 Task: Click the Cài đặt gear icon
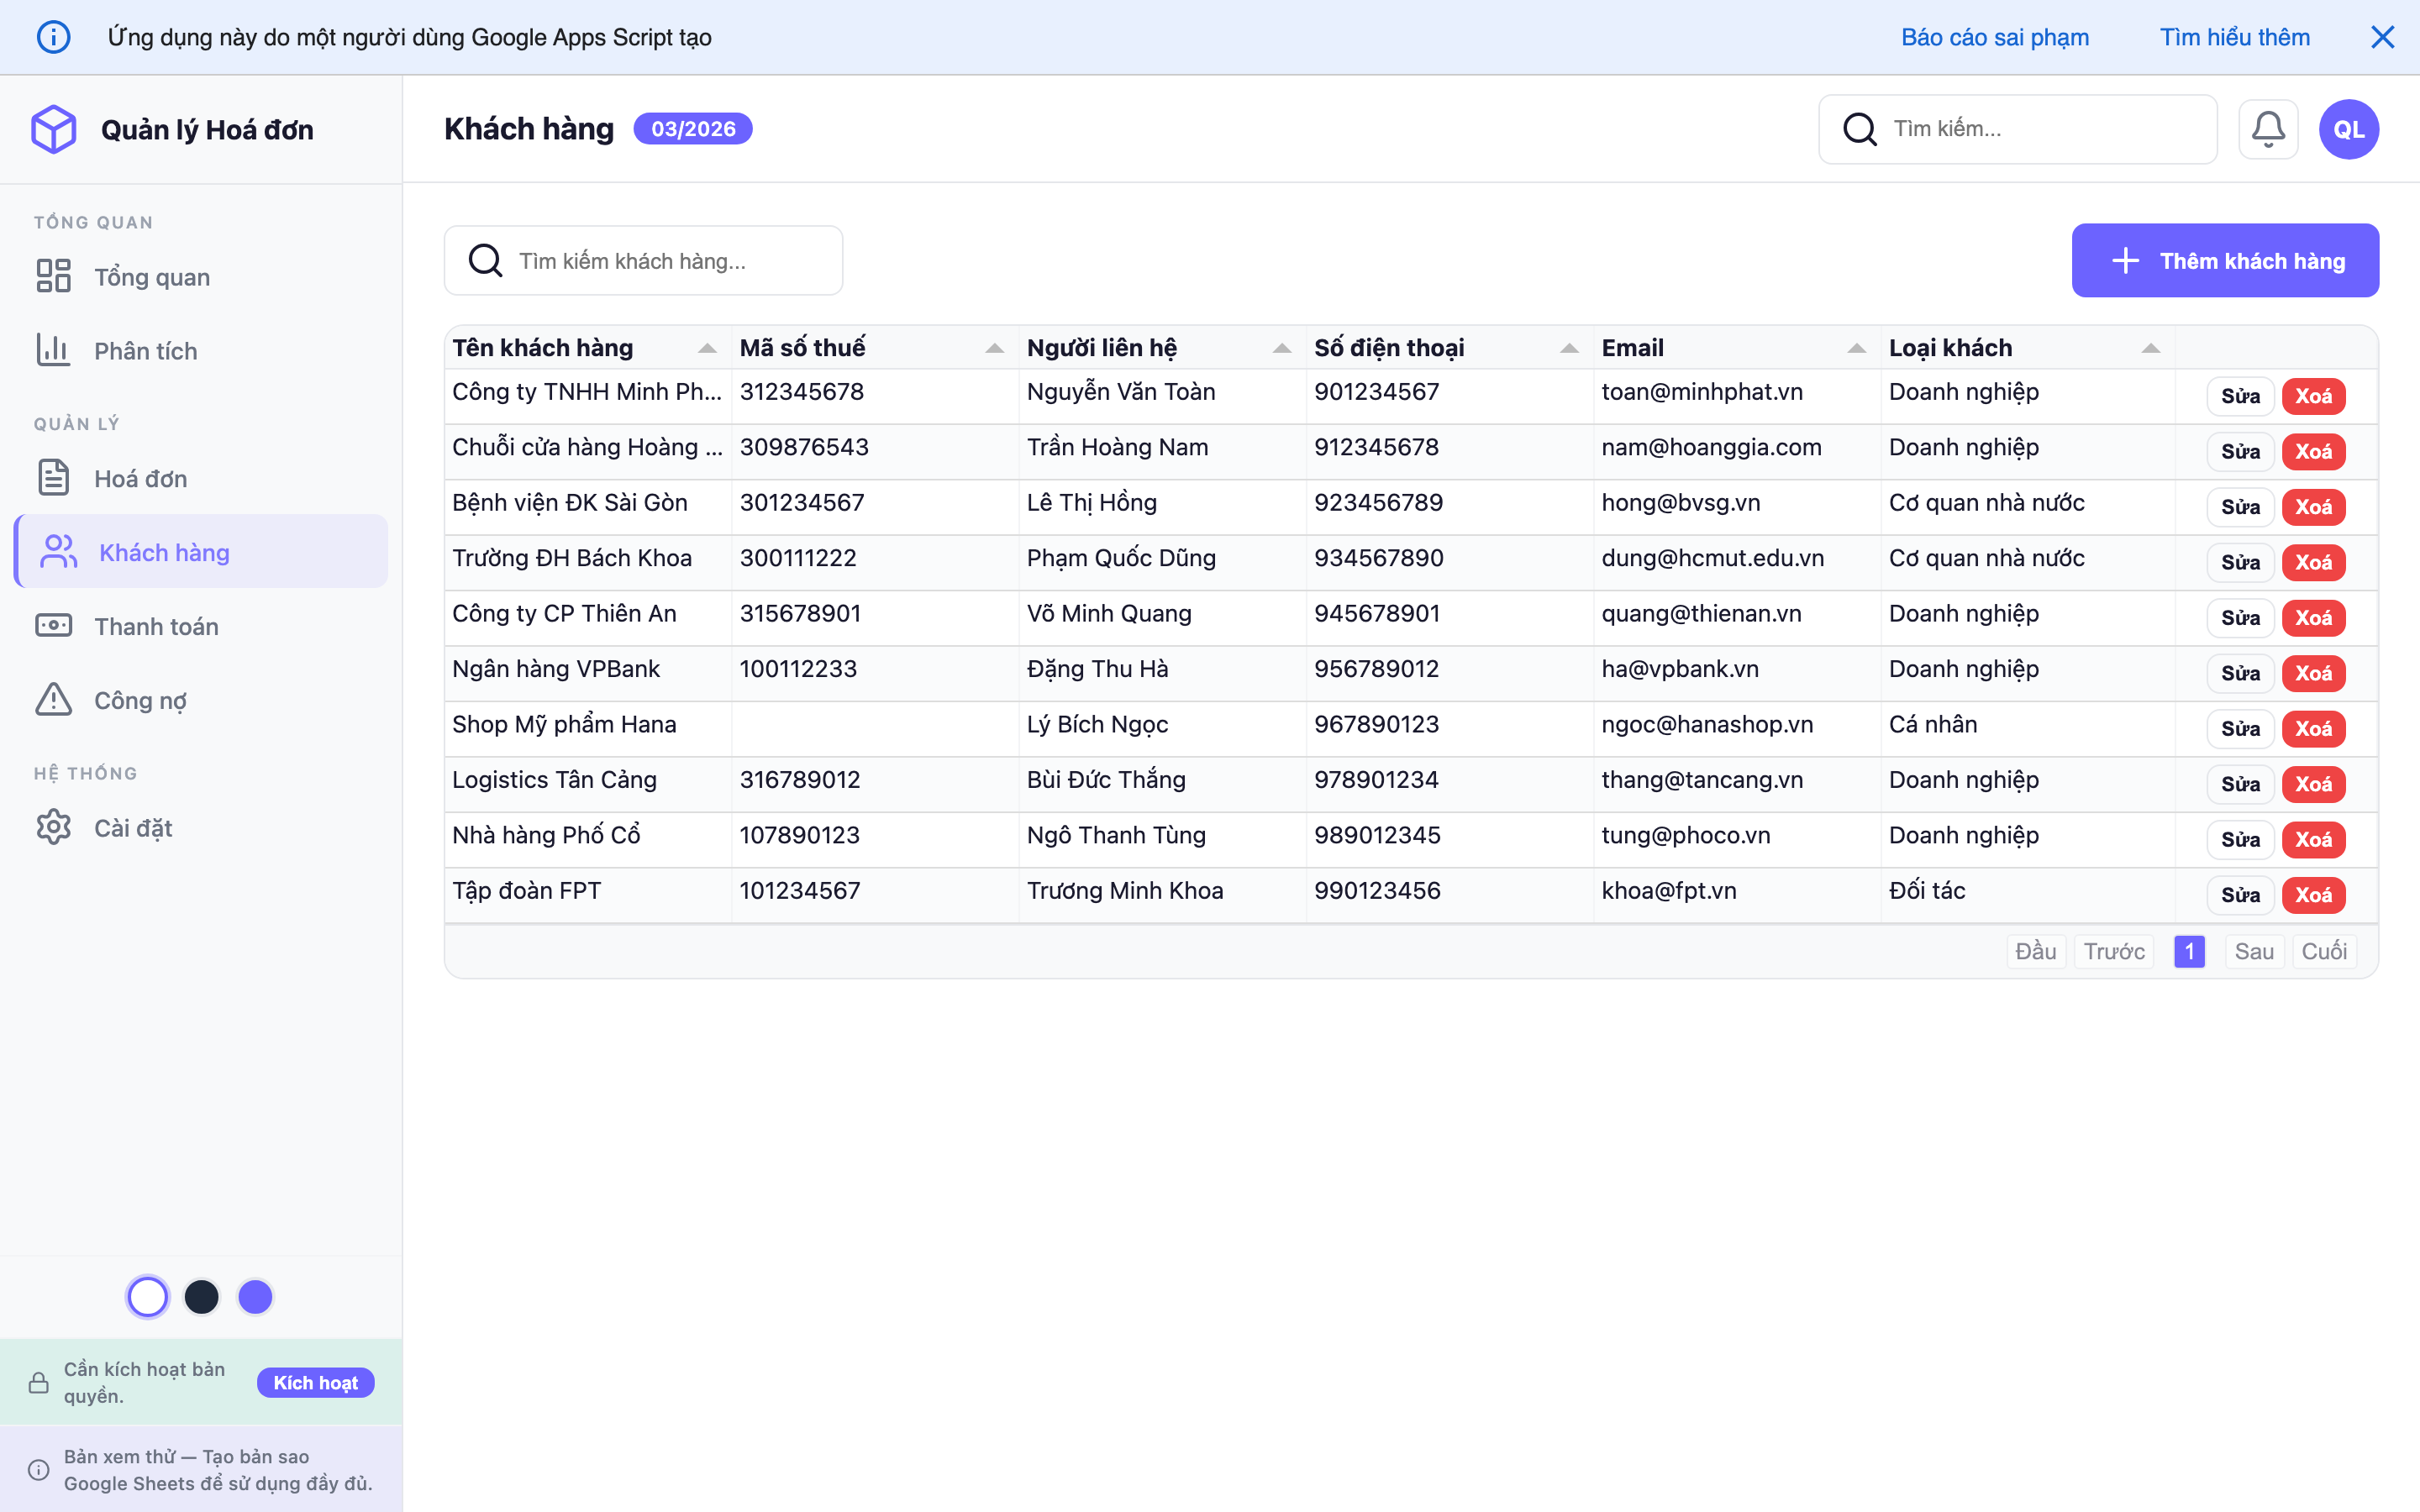(x=54, y=828)
